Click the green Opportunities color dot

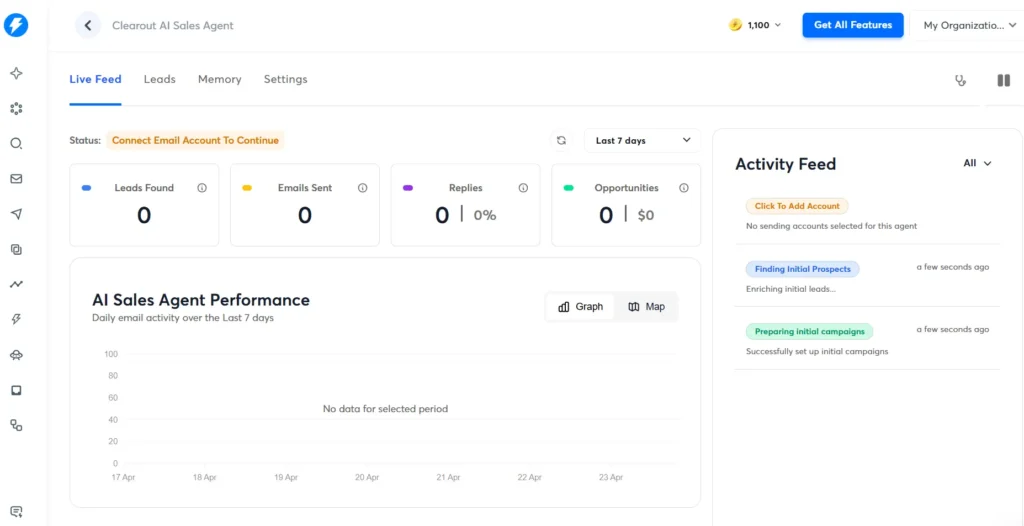[568, 188]
